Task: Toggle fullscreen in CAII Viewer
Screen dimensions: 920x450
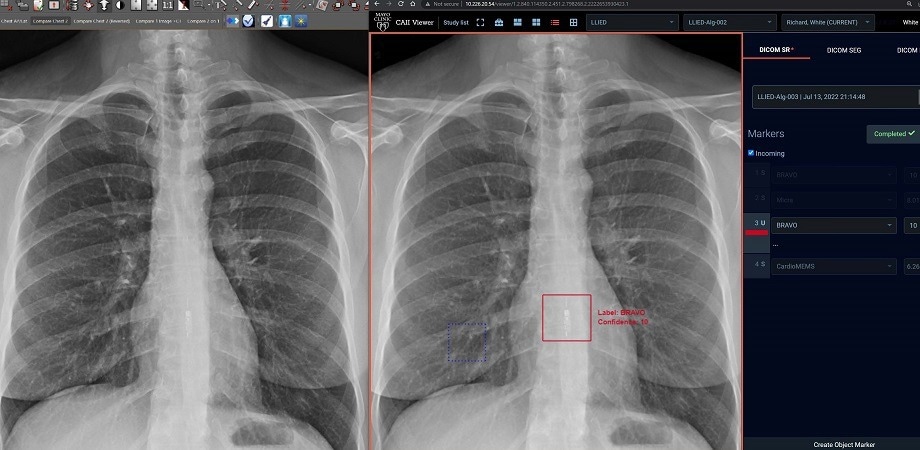Action: [480, 22]
